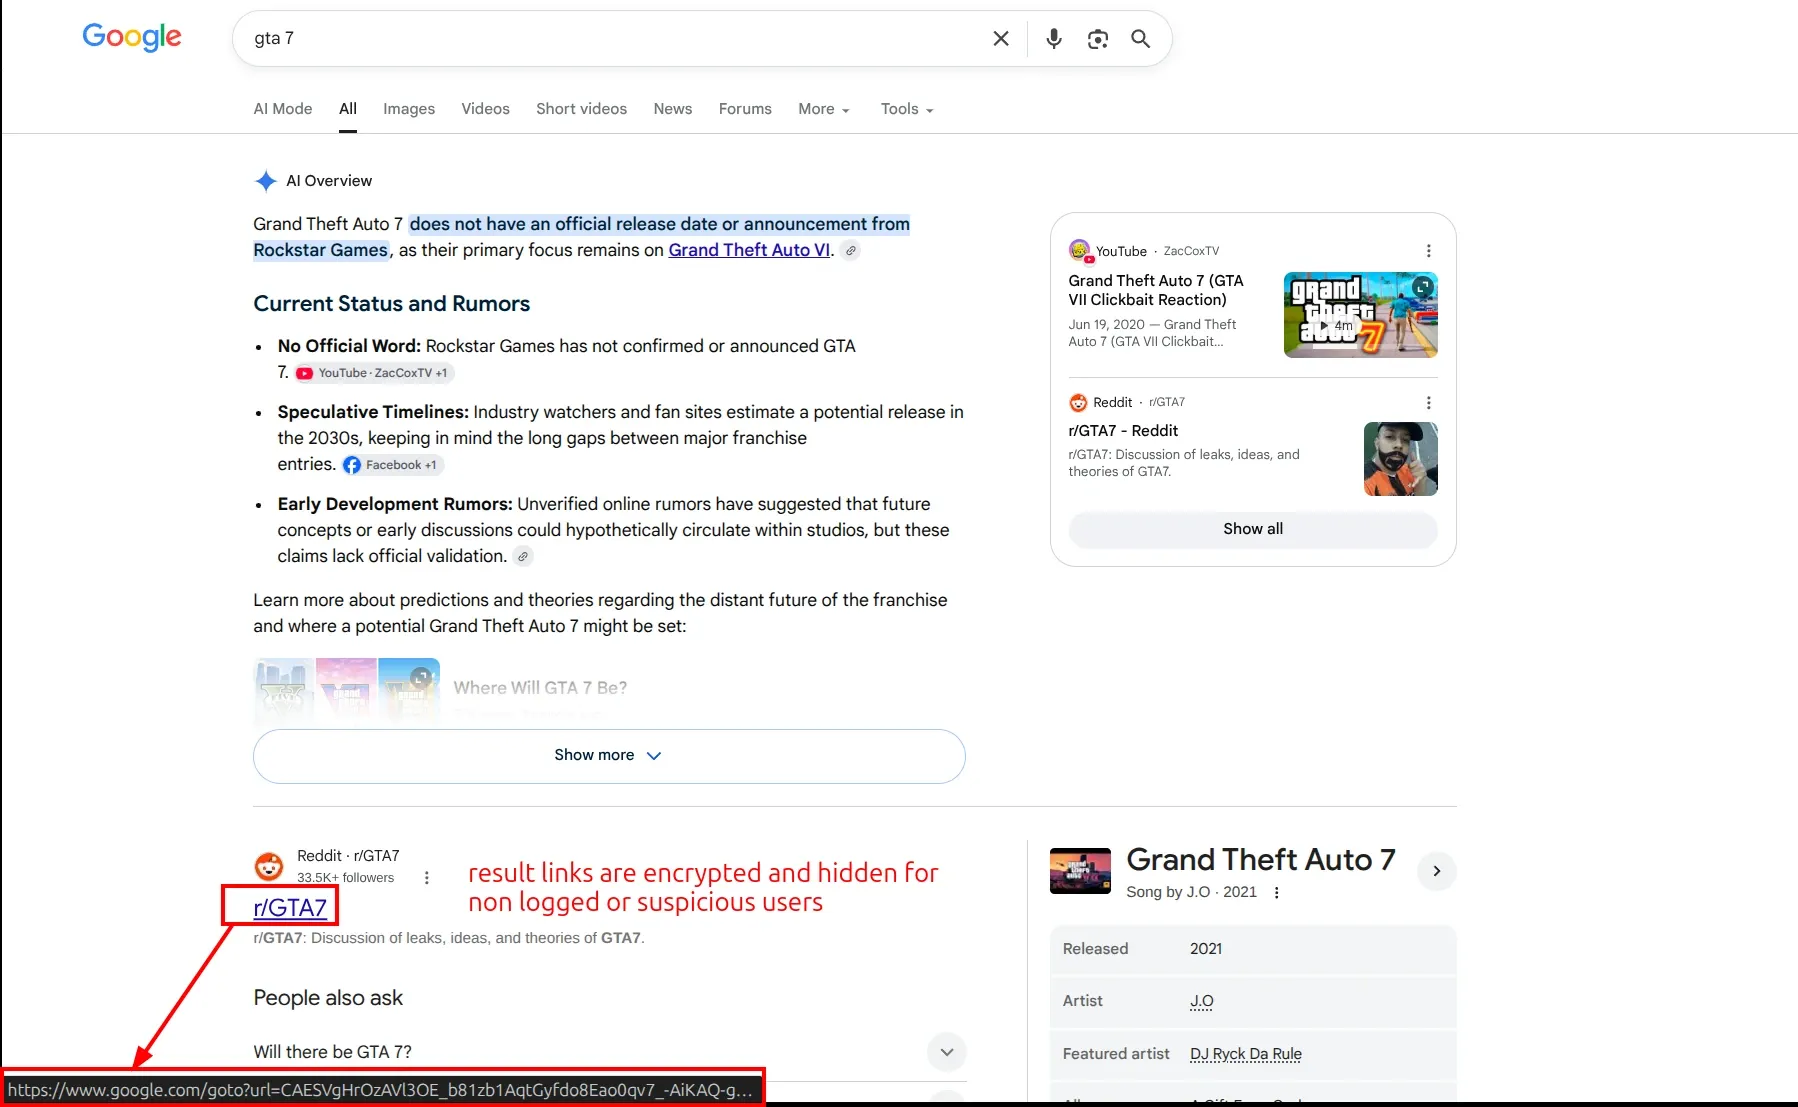1798x1107 pixels.
Task: Open the Short videos tab
Action: pyautogui.click(x=581, y=109)
